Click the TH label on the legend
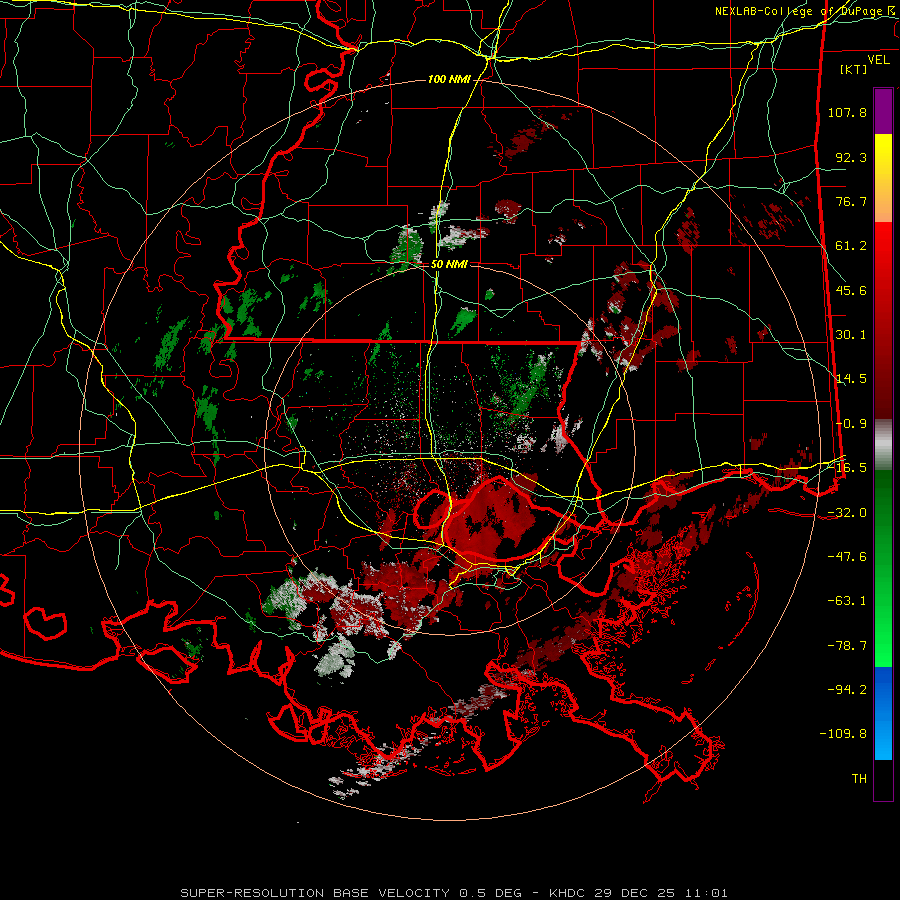The image size is (900, 900). coord(859,779)
